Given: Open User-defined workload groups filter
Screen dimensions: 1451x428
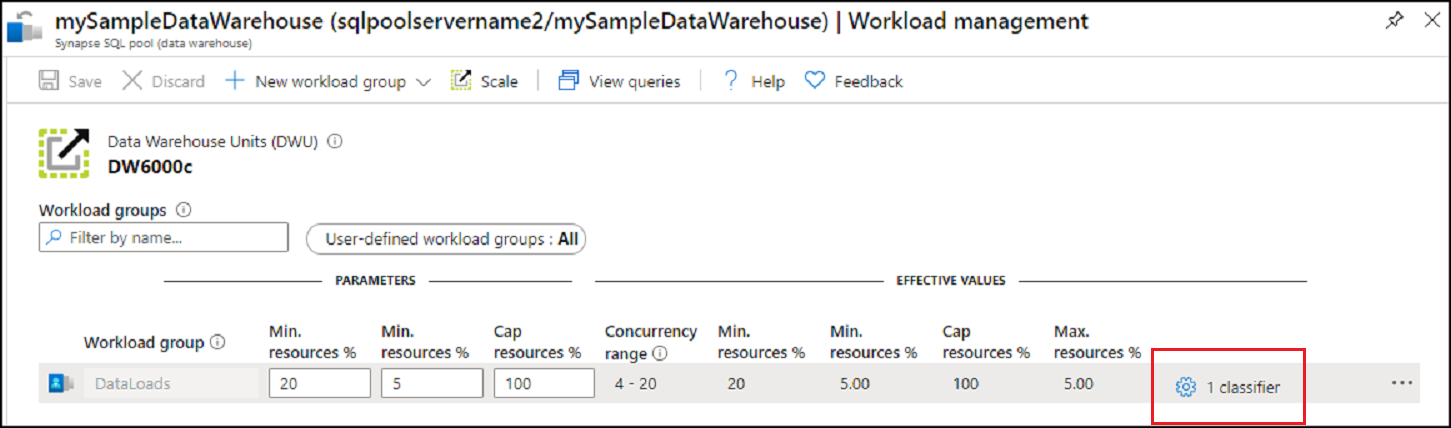Looking at the screenshot, I should tap(446, 239).
